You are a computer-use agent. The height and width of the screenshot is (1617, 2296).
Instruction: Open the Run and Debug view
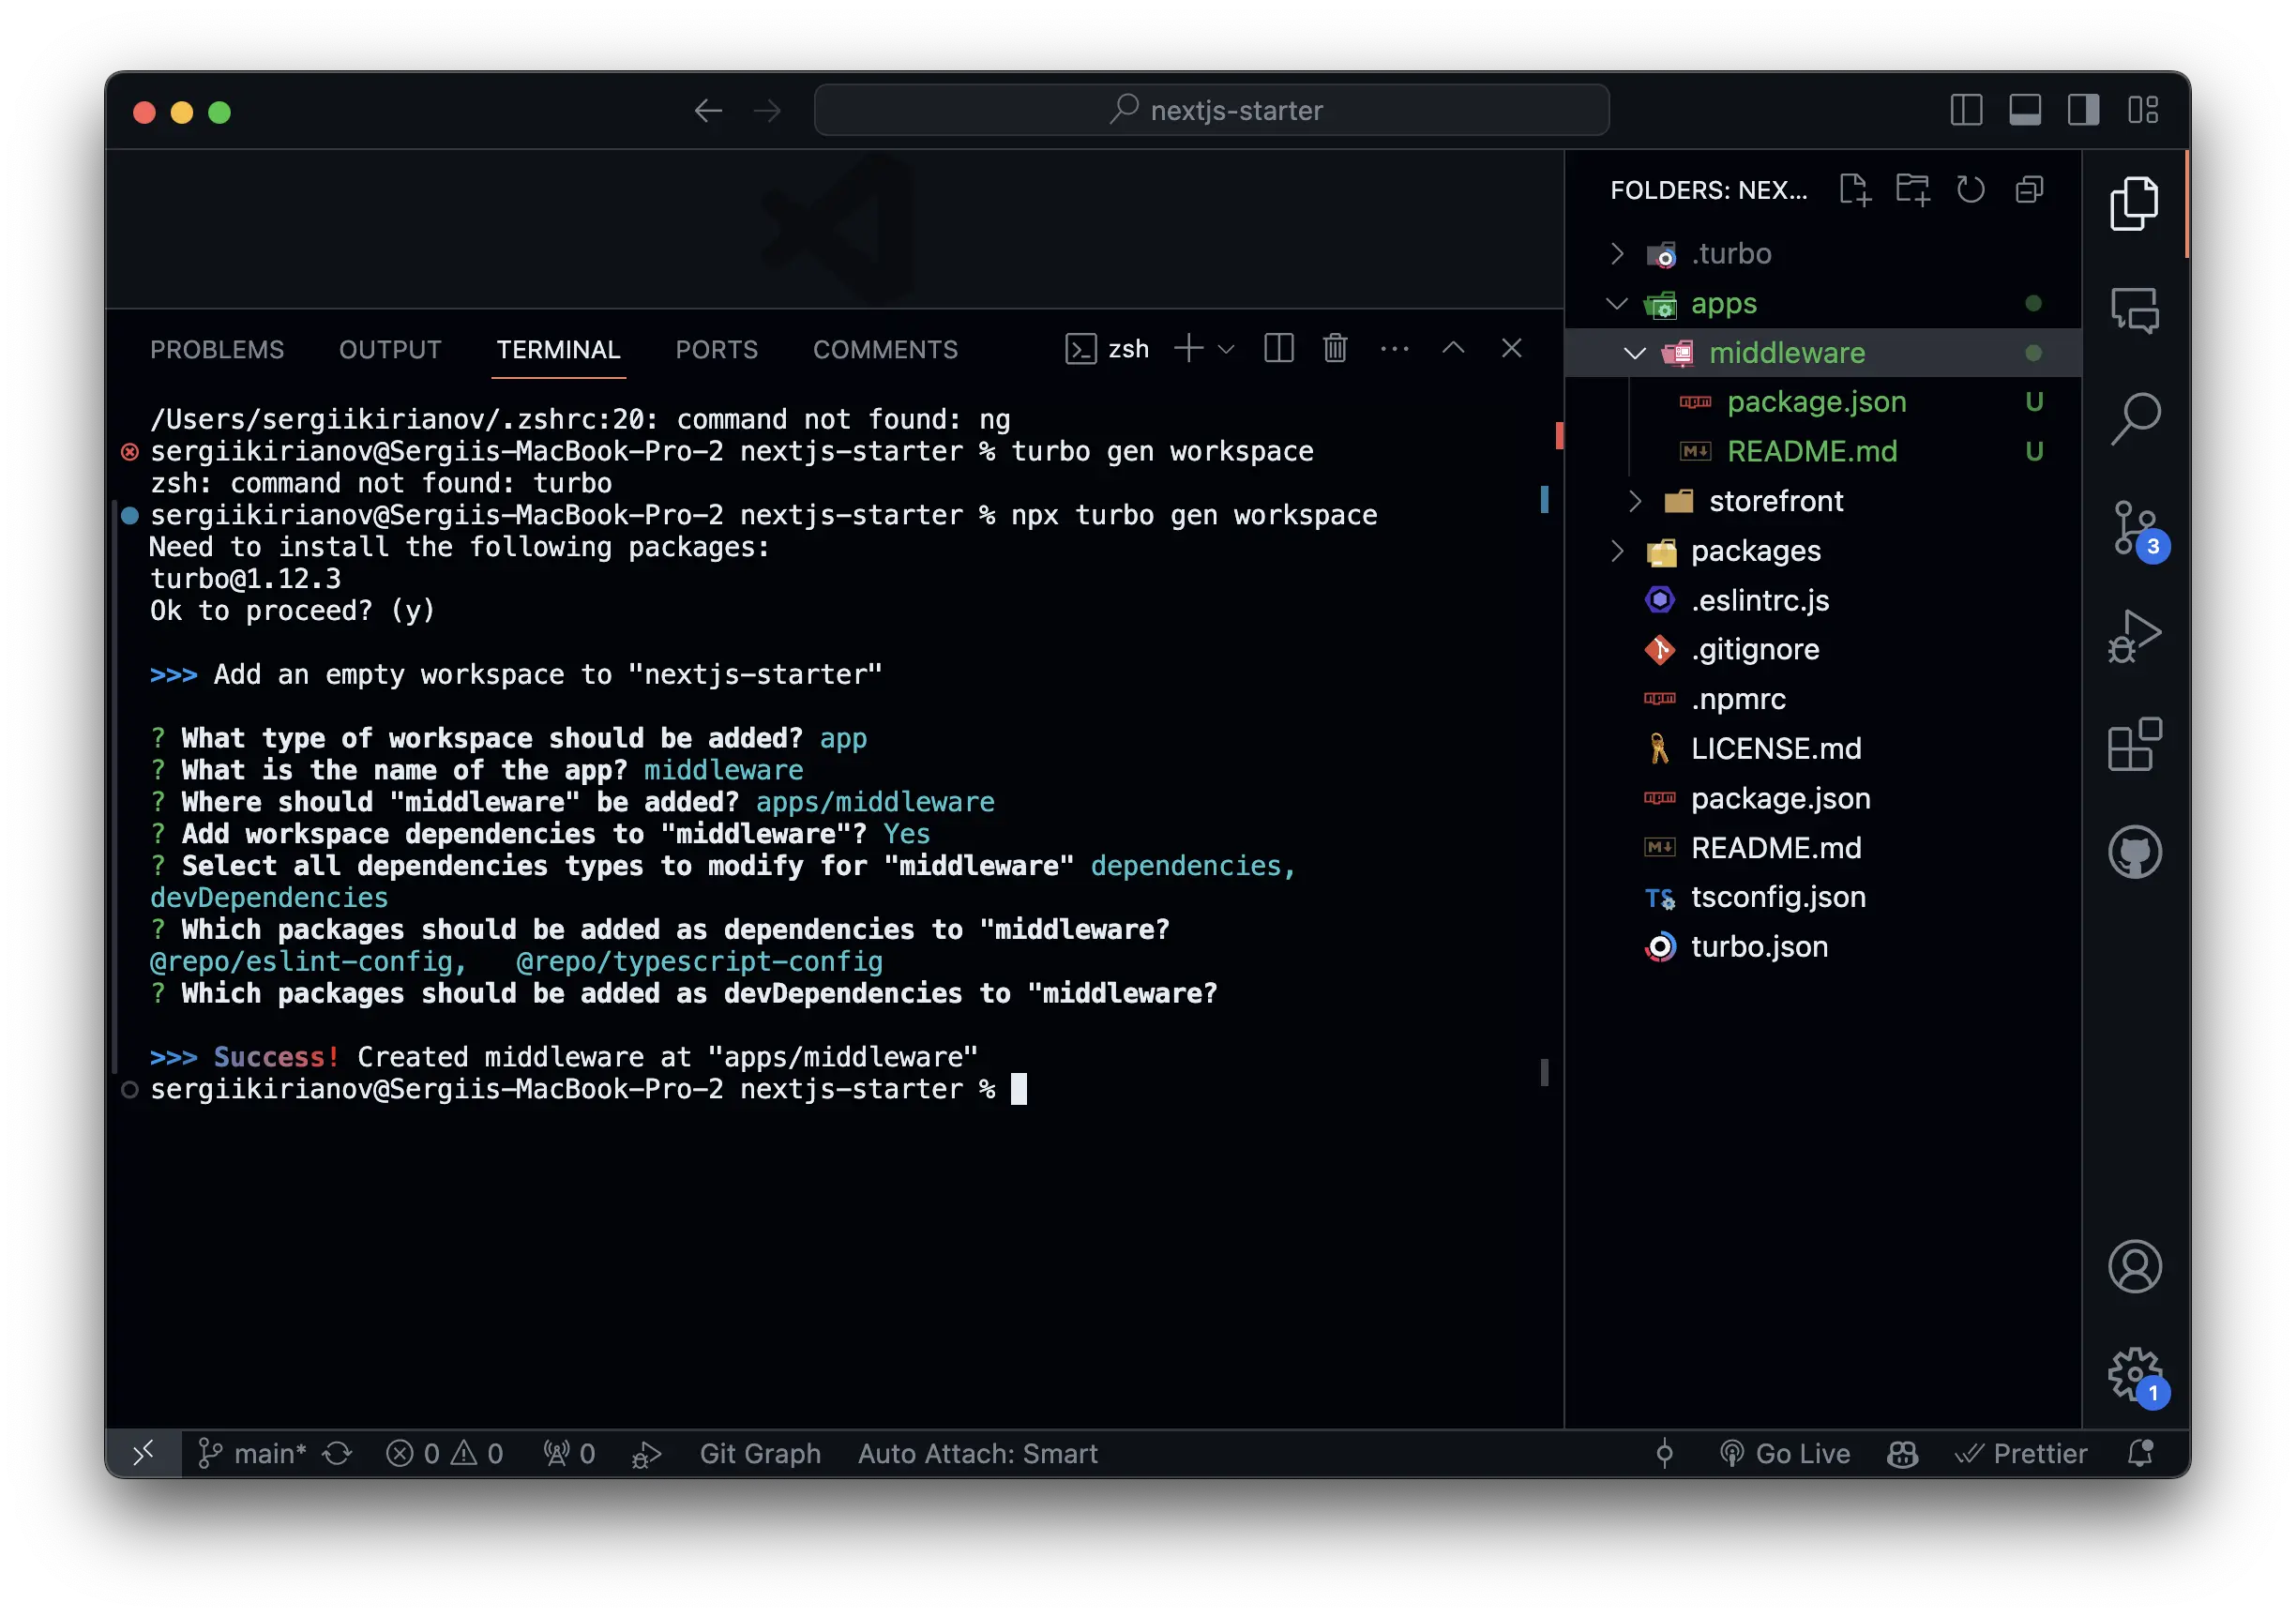click(2136, 635)
